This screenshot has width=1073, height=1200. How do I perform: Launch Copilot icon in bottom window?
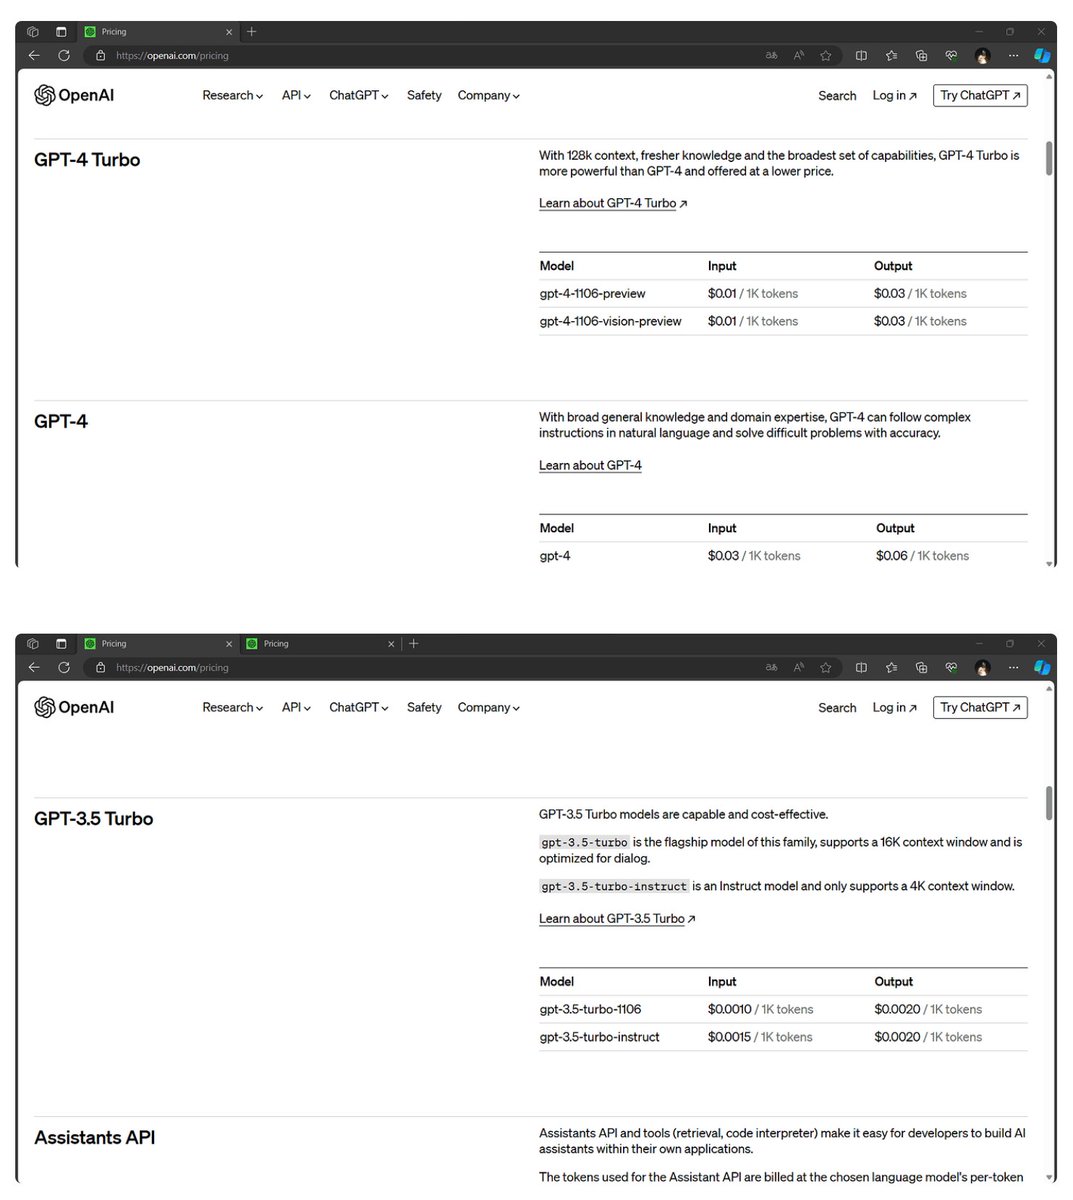(1042, 668)
